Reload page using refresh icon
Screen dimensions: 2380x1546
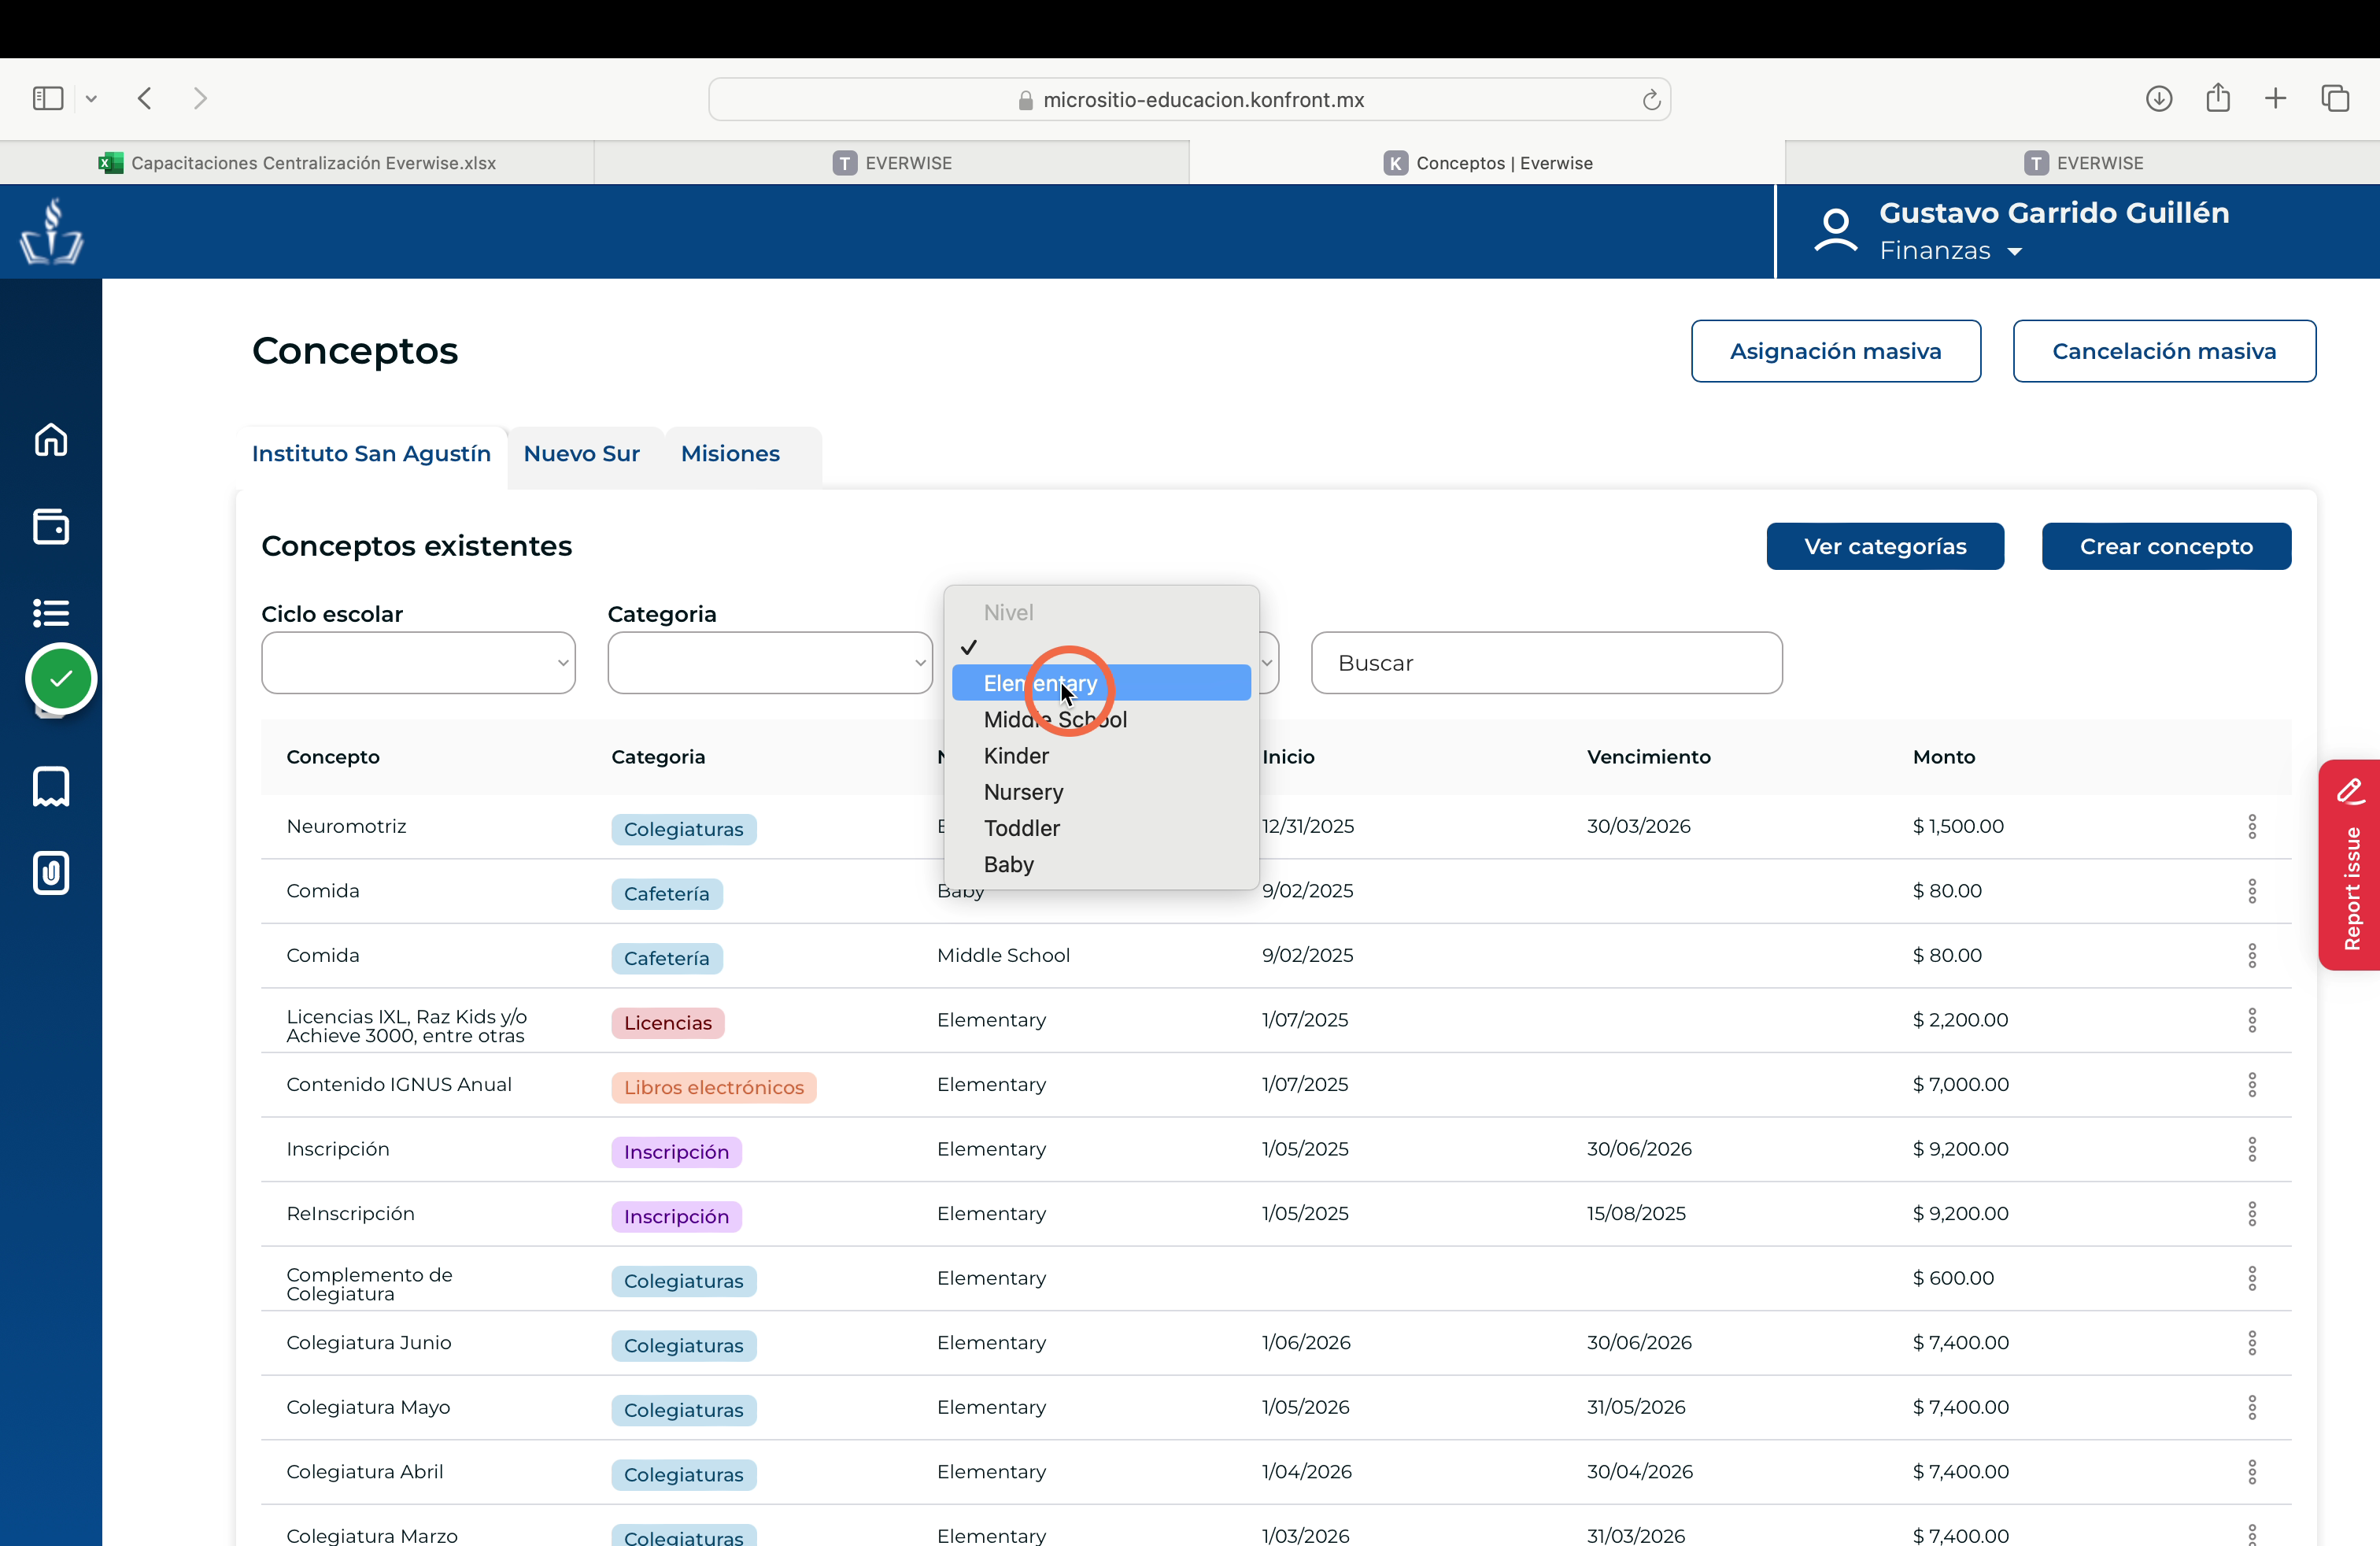(1651, 100)
